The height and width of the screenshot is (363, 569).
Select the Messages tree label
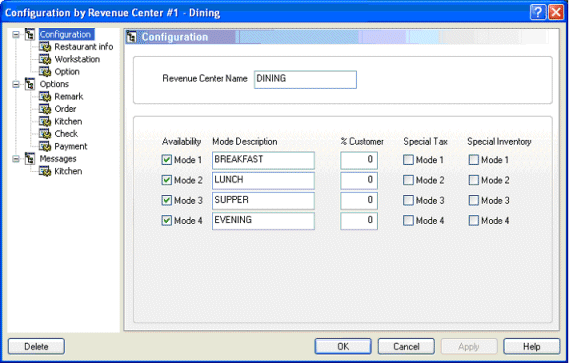point(58,159)
